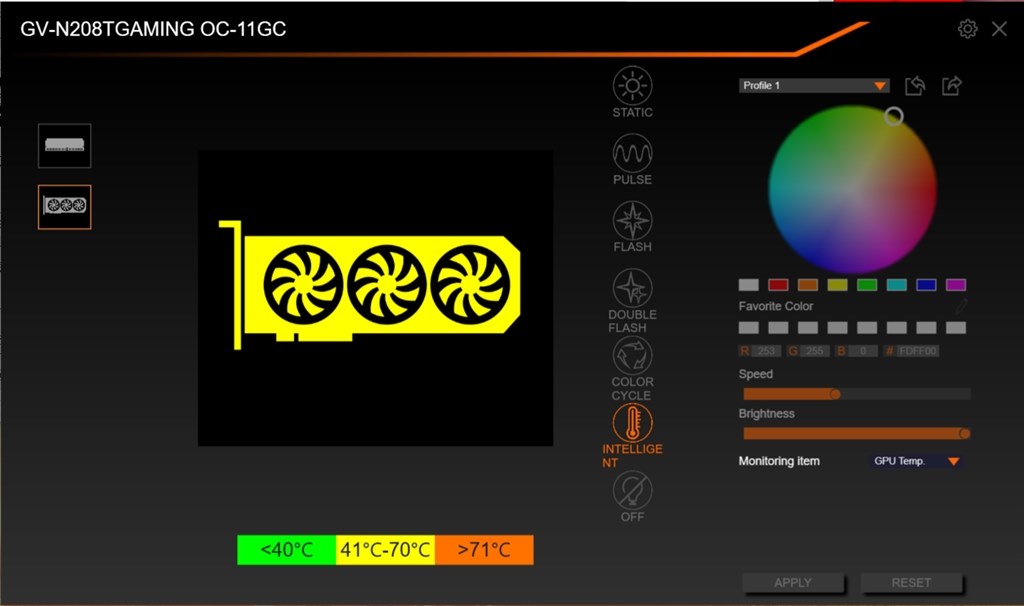Click the Favorite Color label
This screenshot has height=606, width=1024.
(776, 306)
